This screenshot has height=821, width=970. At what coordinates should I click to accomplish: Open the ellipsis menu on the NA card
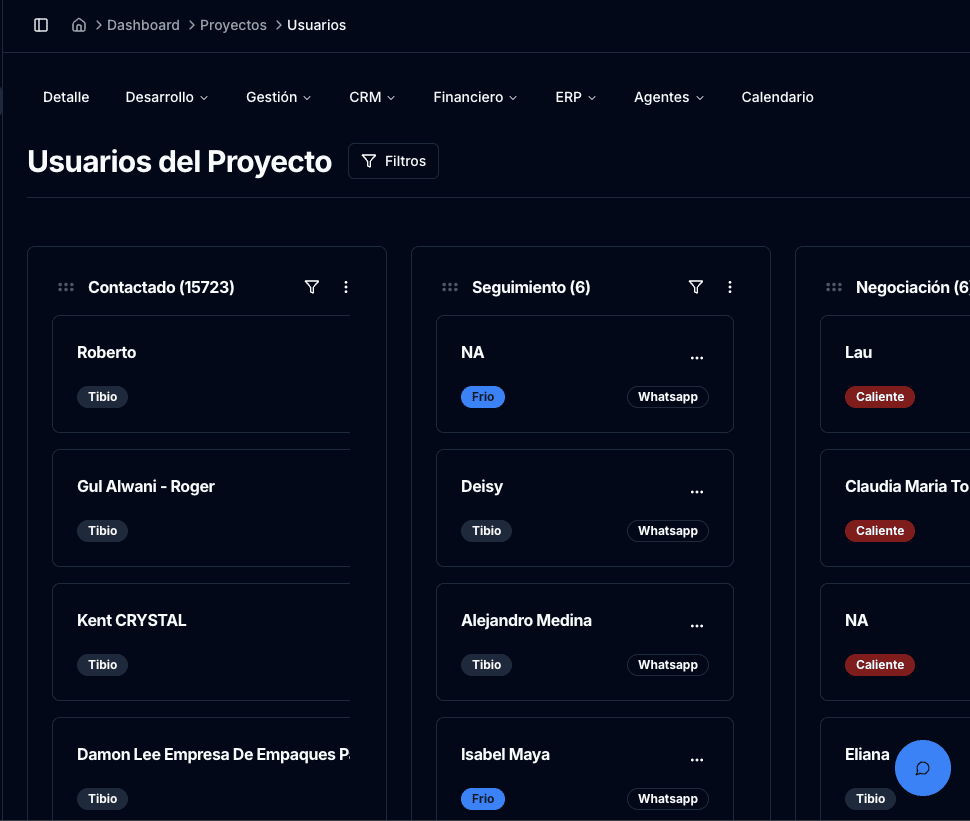697,356
